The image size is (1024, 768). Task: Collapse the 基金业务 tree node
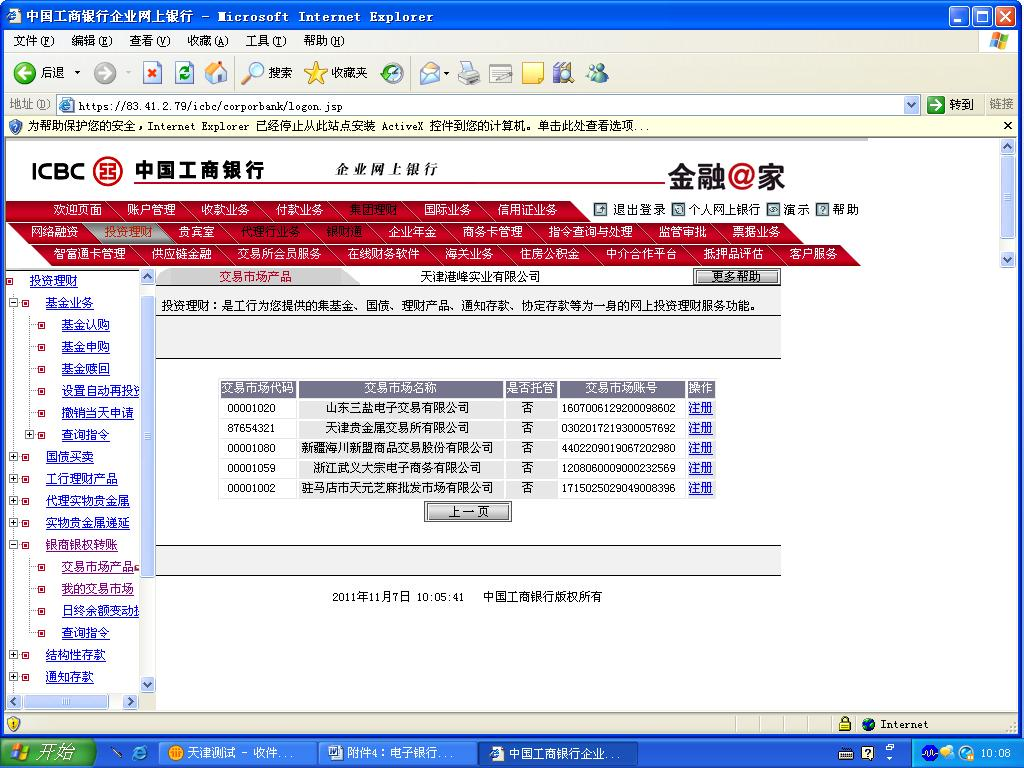tap(13, 303)
